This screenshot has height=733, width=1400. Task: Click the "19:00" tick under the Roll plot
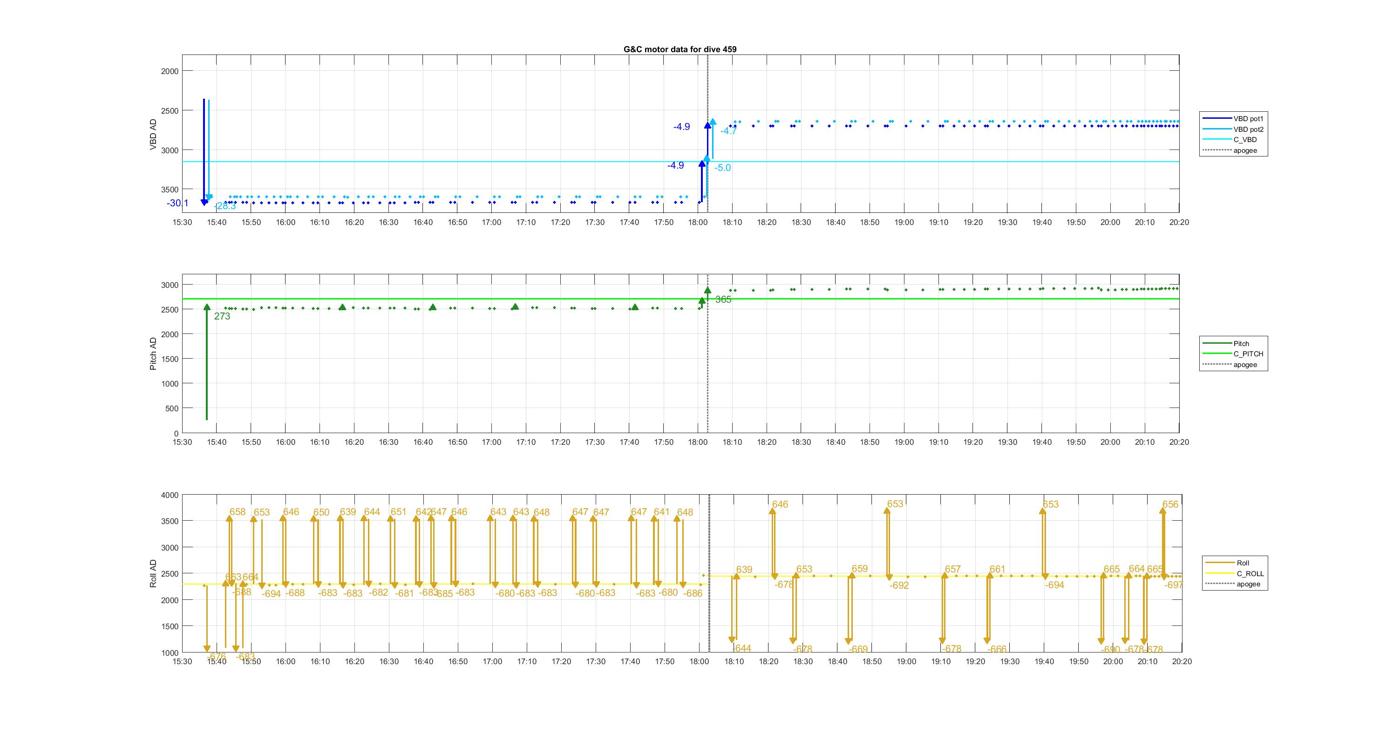905,660
